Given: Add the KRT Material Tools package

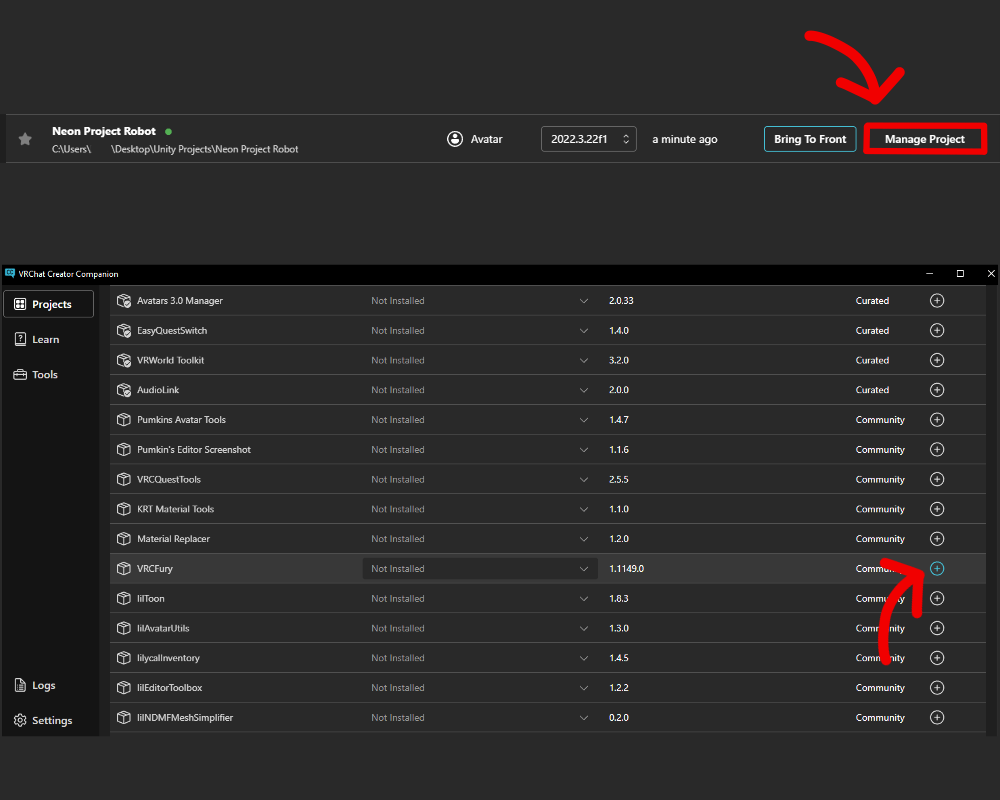Looking at the screenshot, I should pyautogui.click(x=937, y=509).
